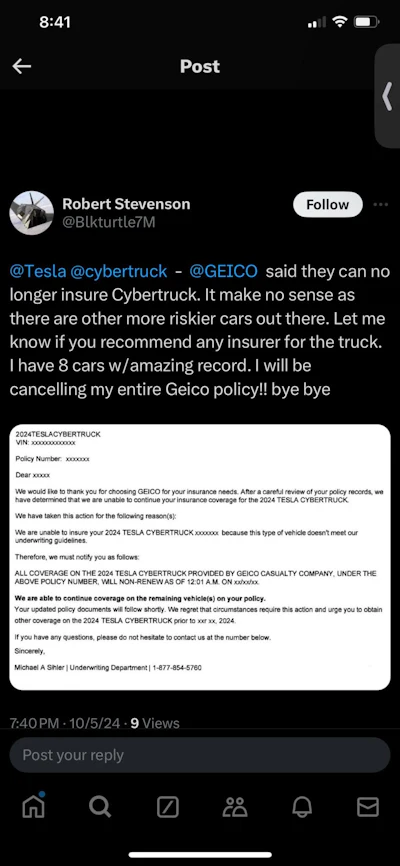This screenshot has width=400, height=866.
Task: Open the Home tab icon
Action: click(33, 806)
